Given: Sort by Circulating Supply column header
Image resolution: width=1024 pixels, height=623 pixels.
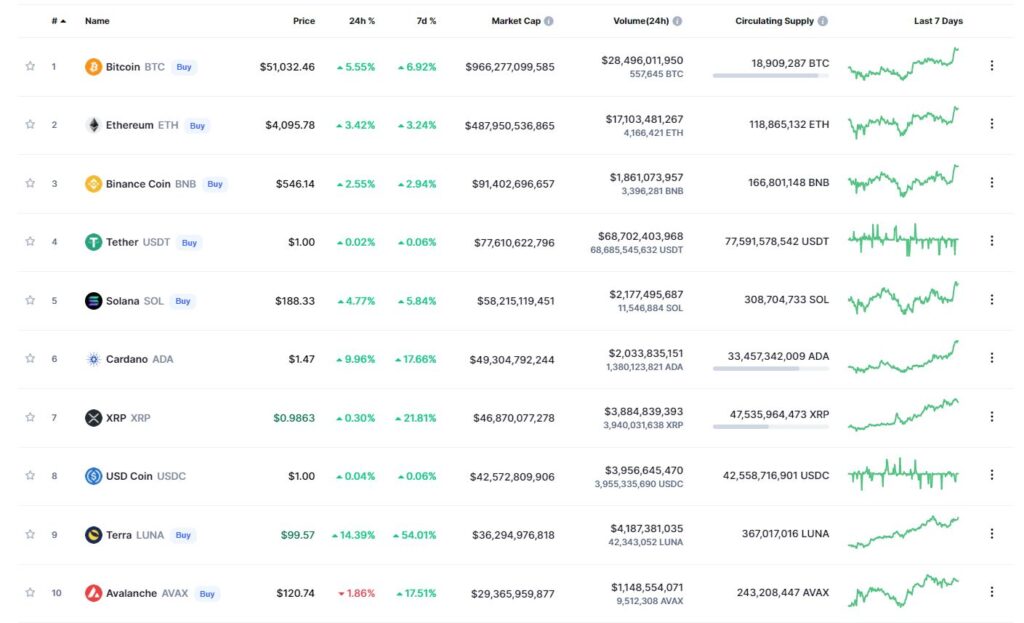Looking at the screenshot, I should pos(775,21).
